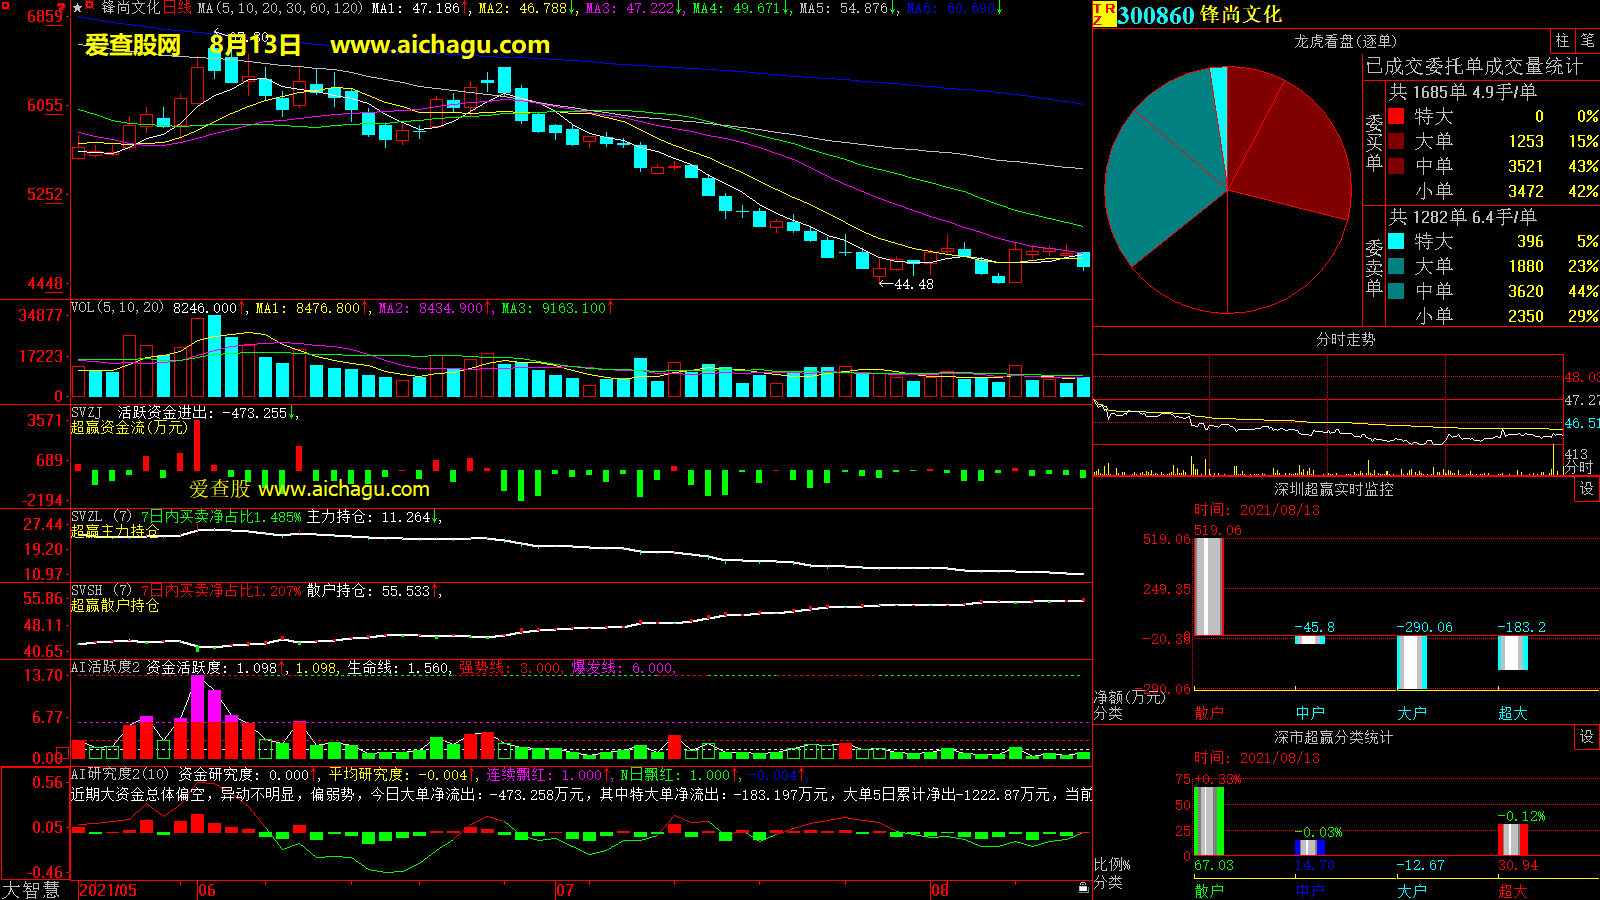Viewport: 1600px width, 900px height.
Task: Open 设 settings for 深市超赢分类统计 panel
Action: 1587,737
